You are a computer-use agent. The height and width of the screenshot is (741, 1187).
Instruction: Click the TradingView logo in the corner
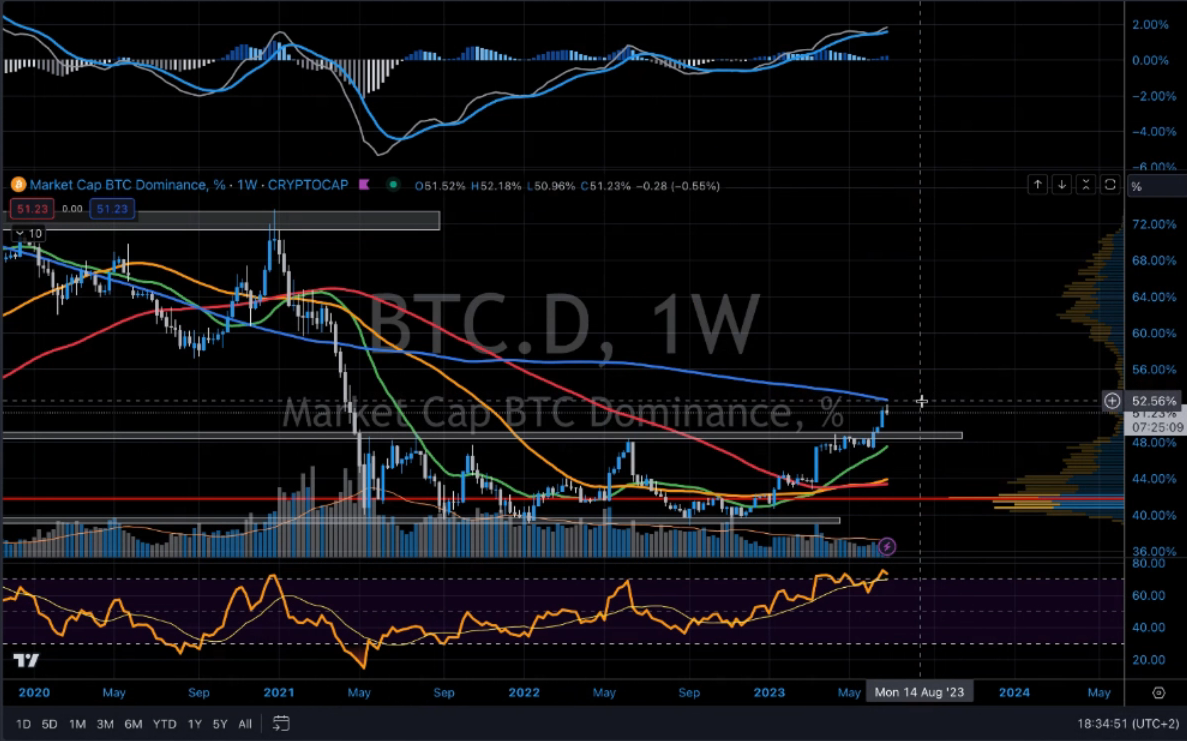(x=26, y=661)
